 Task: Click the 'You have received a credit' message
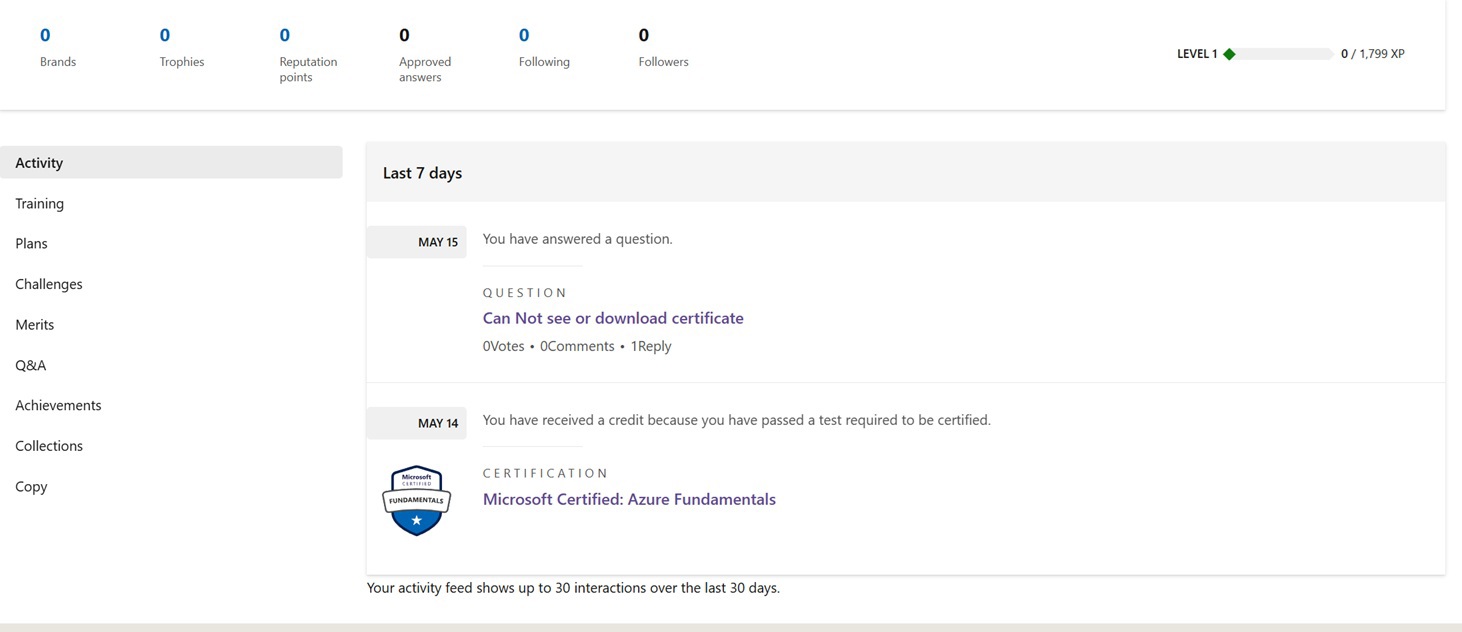point(737,420)
